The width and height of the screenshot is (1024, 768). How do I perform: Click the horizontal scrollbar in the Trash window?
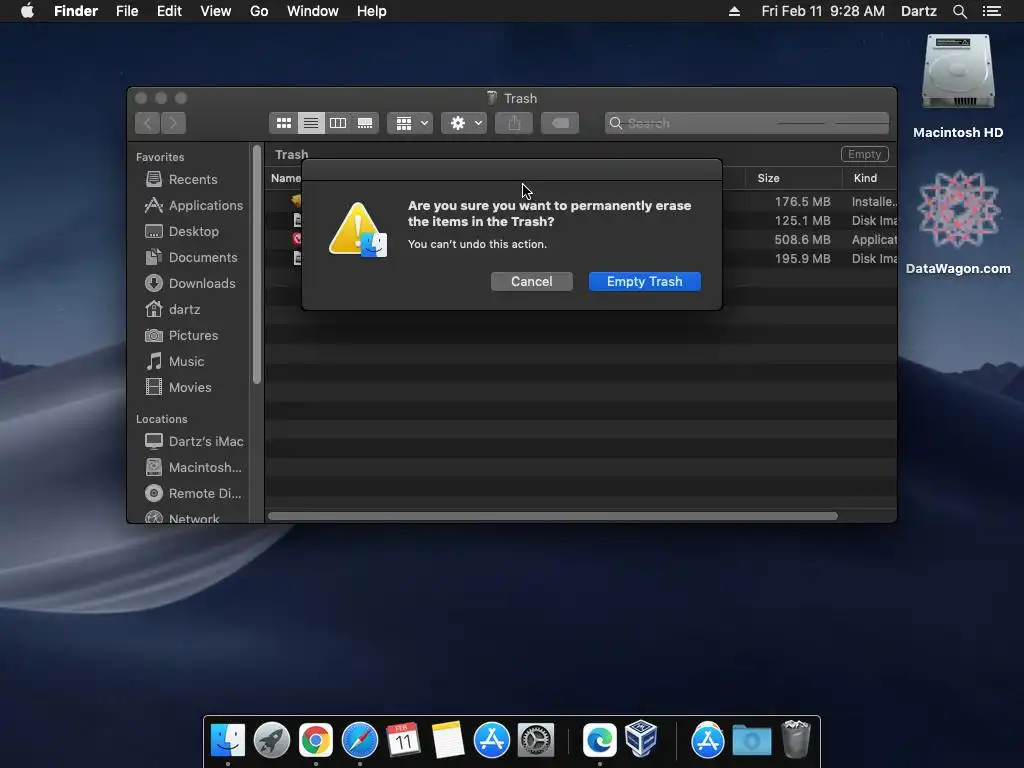coord(552,516)
